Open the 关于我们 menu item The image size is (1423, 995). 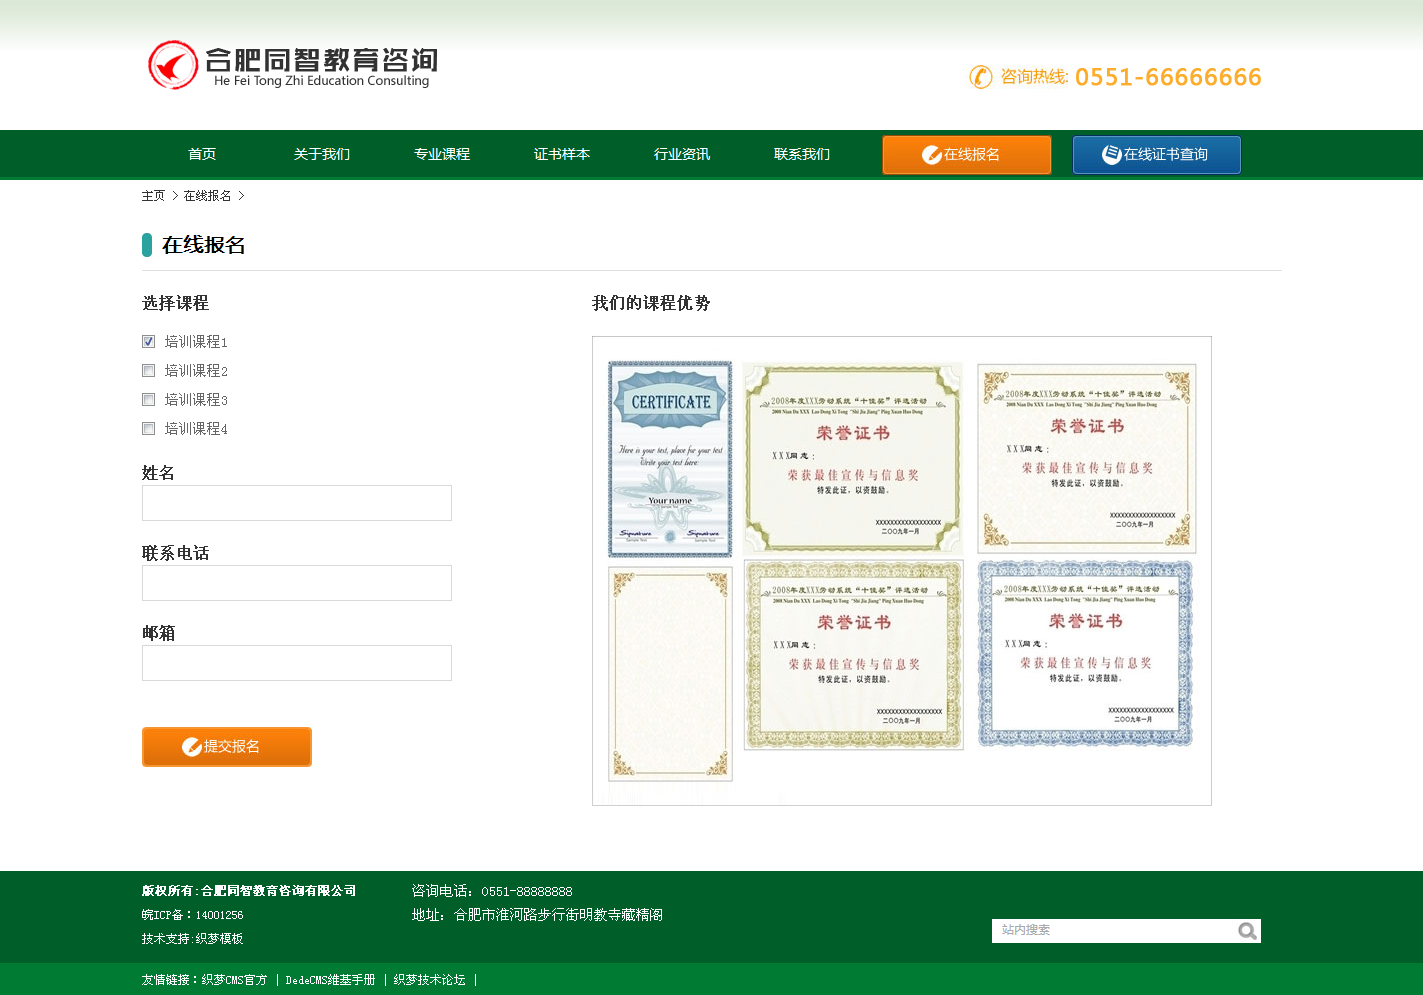[322, 154]
